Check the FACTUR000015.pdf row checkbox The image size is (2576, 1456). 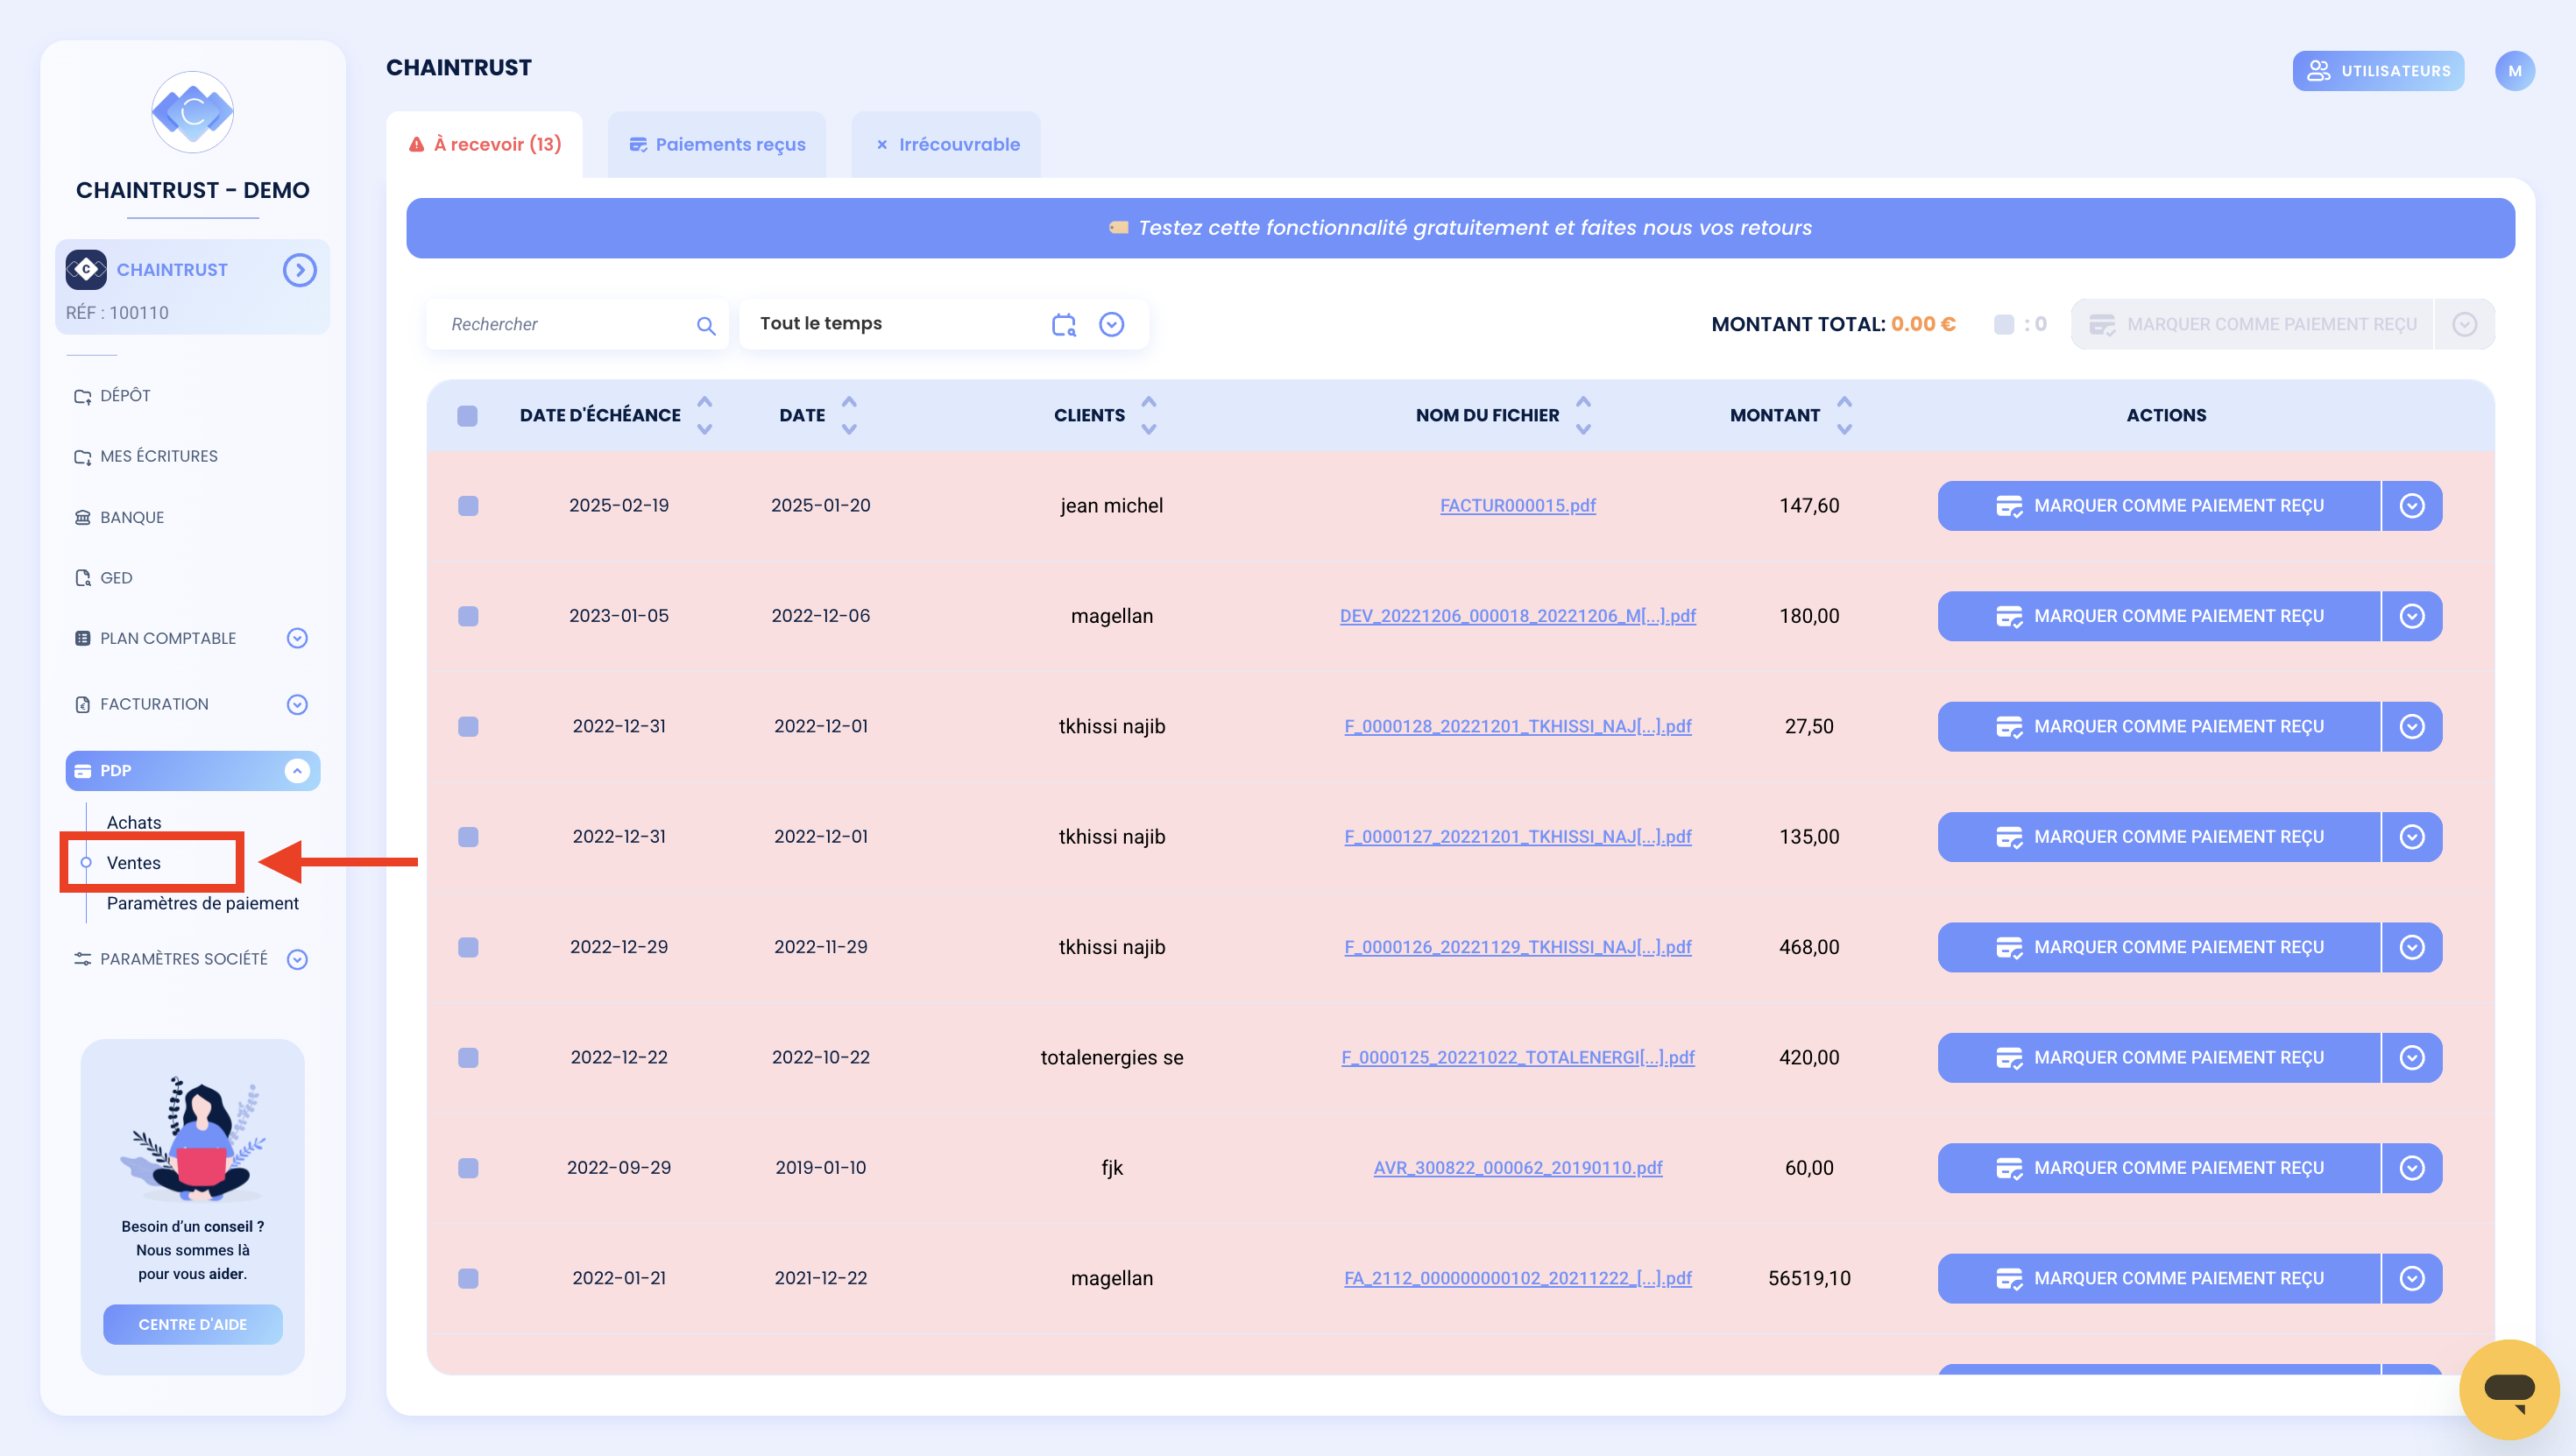coord(467,506)
